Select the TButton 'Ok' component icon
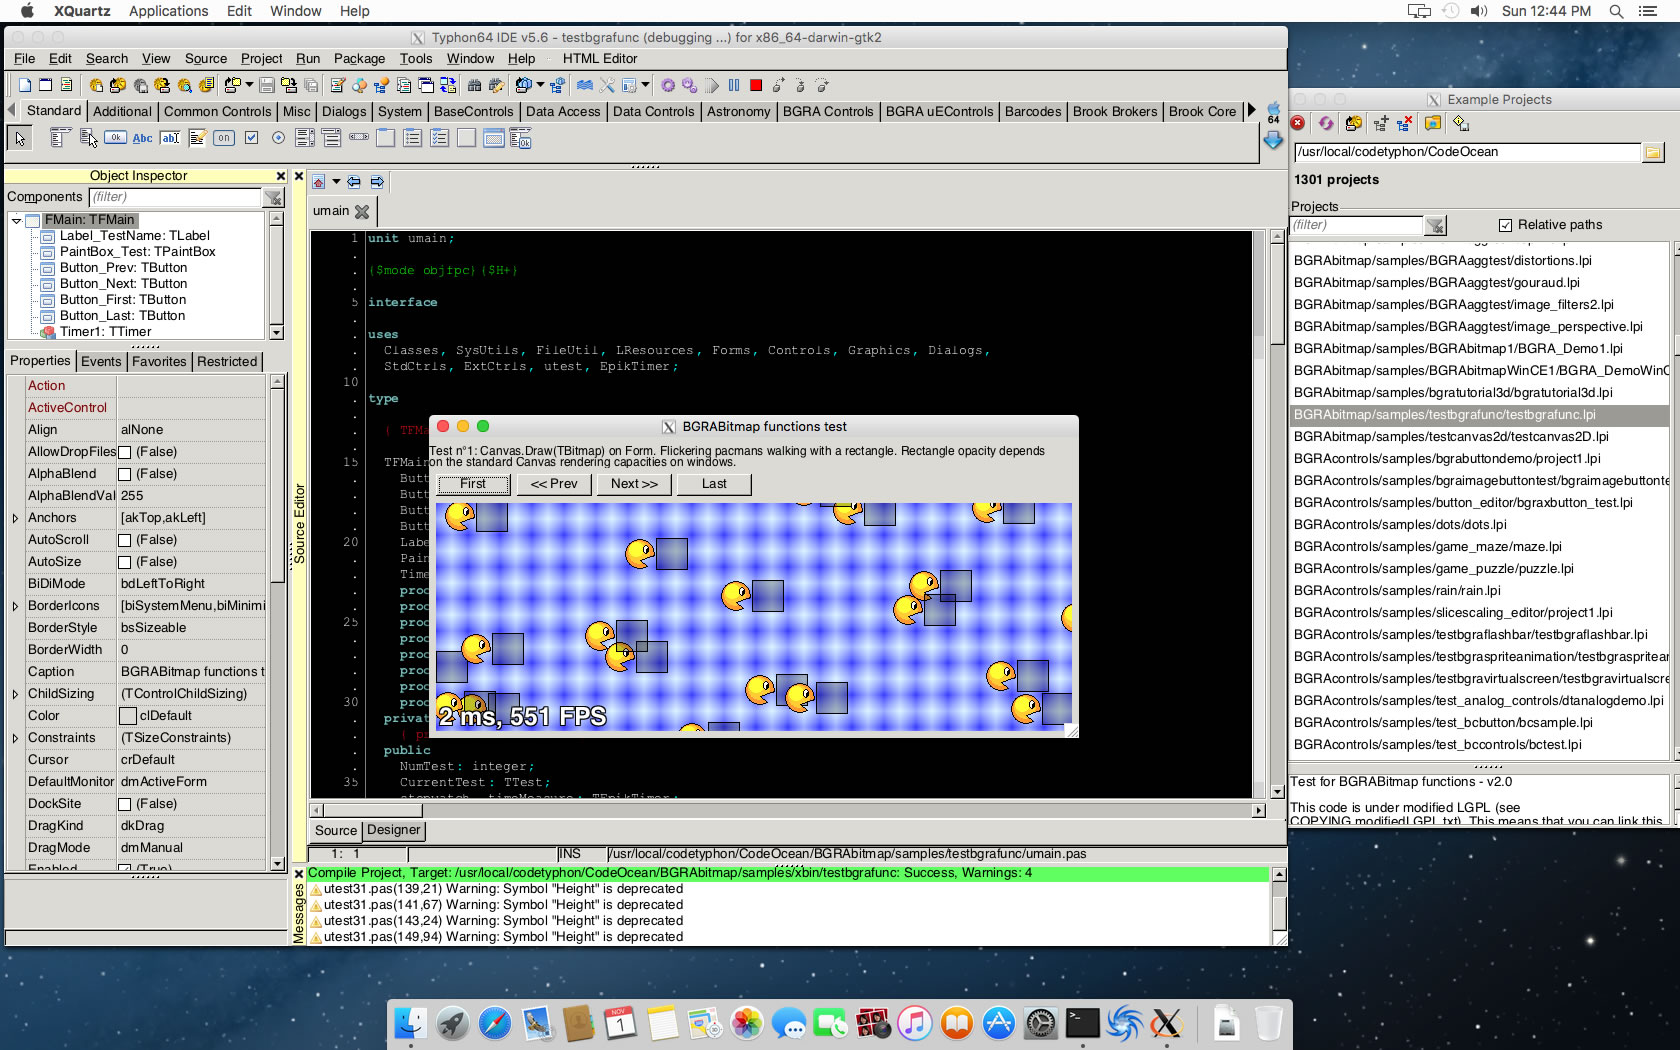1680x1050 pixels. 116,138
